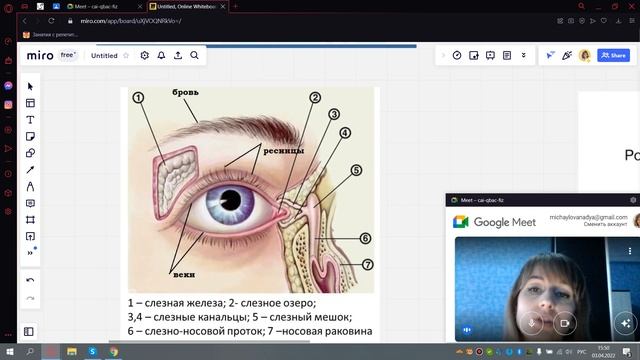The height and width of the screenshot is (360, 640).
Task: Collapse the top toolbar with the arrow
Action: [443, 55]
